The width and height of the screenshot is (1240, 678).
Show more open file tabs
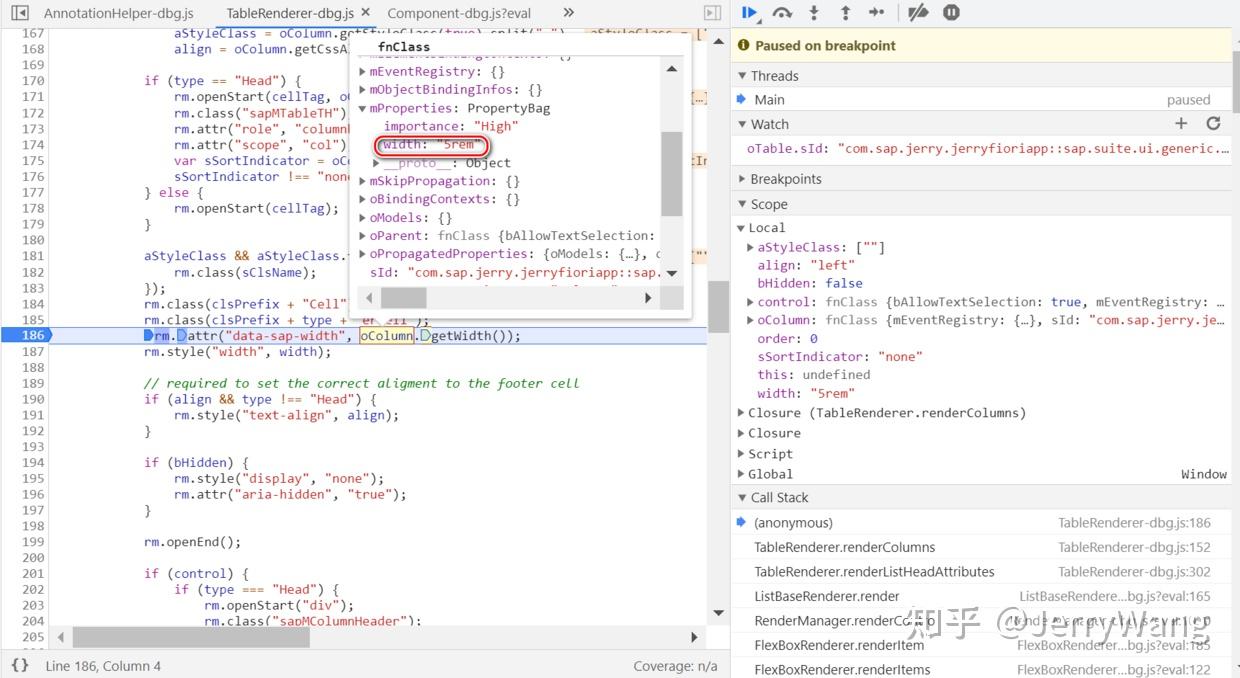(x=568, y=13)
